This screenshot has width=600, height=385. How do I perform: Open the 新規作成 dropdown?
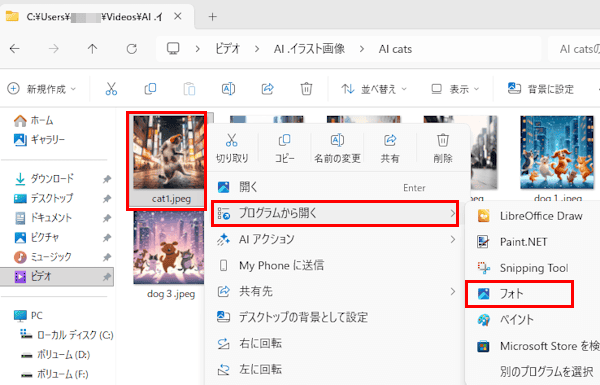[42, 89]
